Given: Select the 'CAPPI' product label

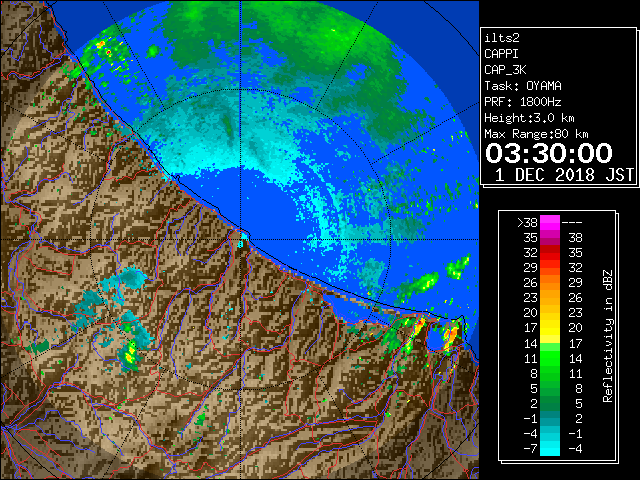Looking at the screenshot, I should (x=501, y=54).
